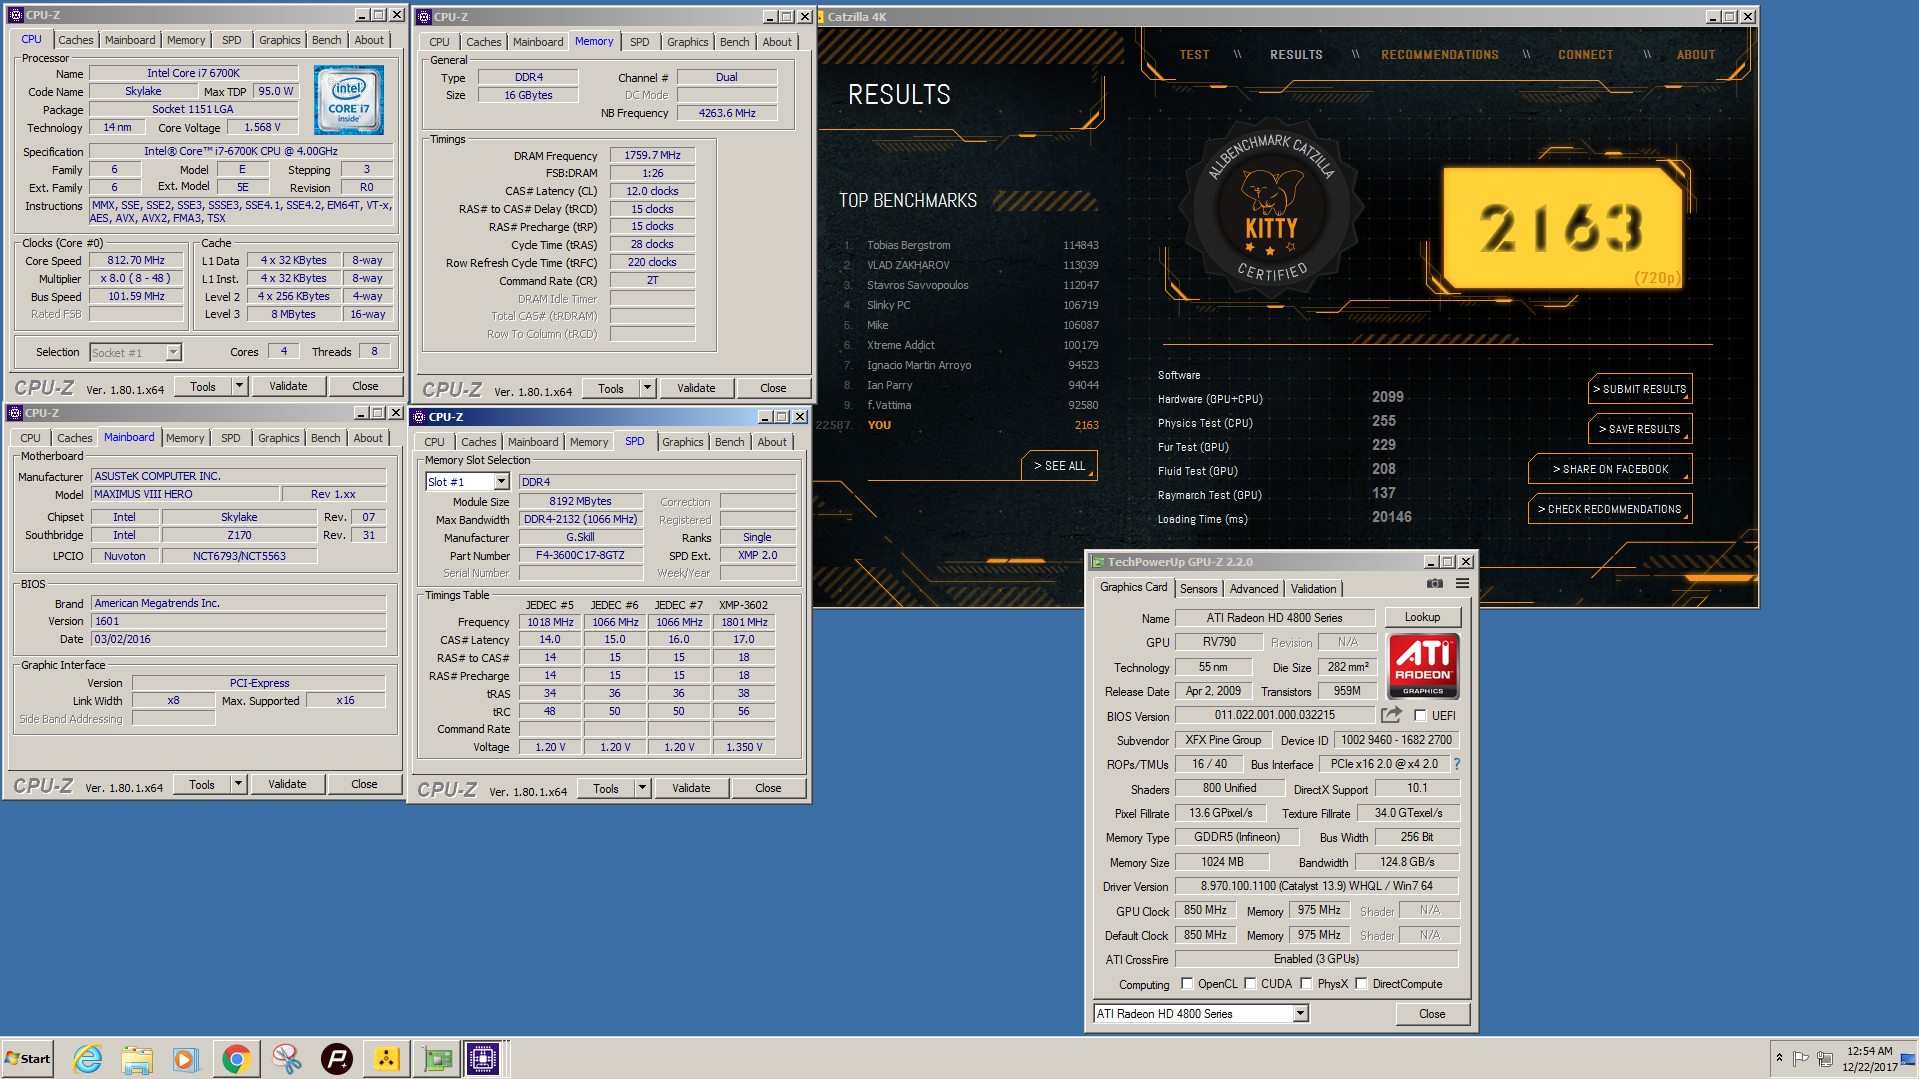Go to RECOMMENDATIONS in Catzilla menu

click(x=1439, y=55)
